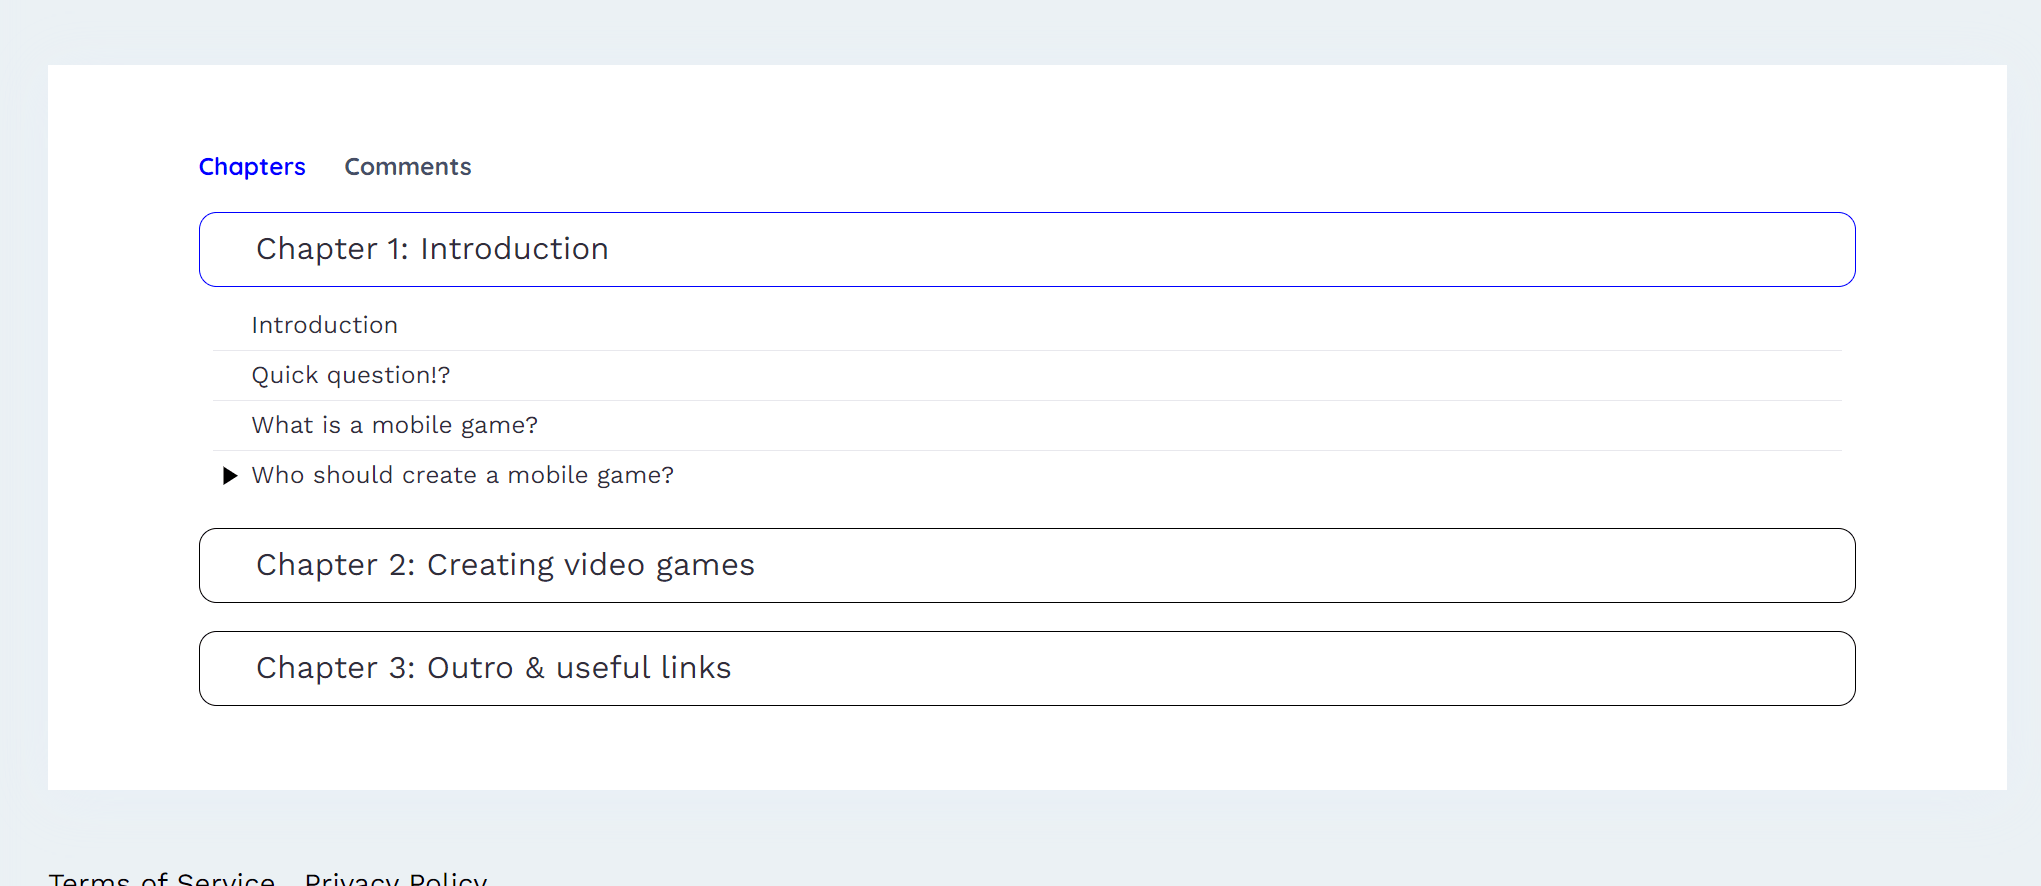
Task: Open the Introduction lesson
Action: pos(324,325)
